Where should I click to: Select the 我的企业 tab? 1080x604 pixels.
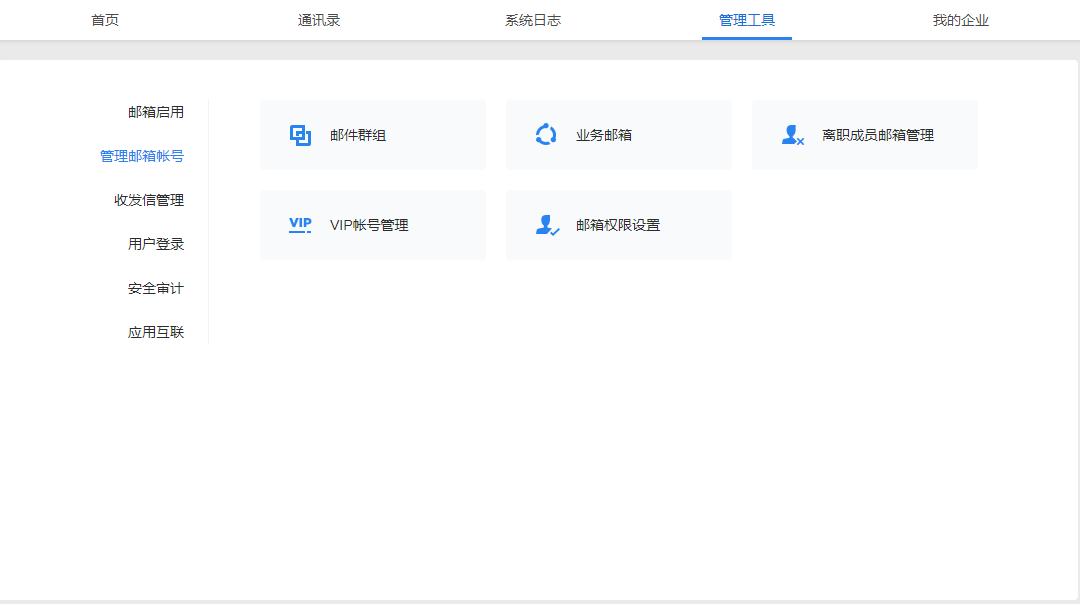click(x=960, y=19)
